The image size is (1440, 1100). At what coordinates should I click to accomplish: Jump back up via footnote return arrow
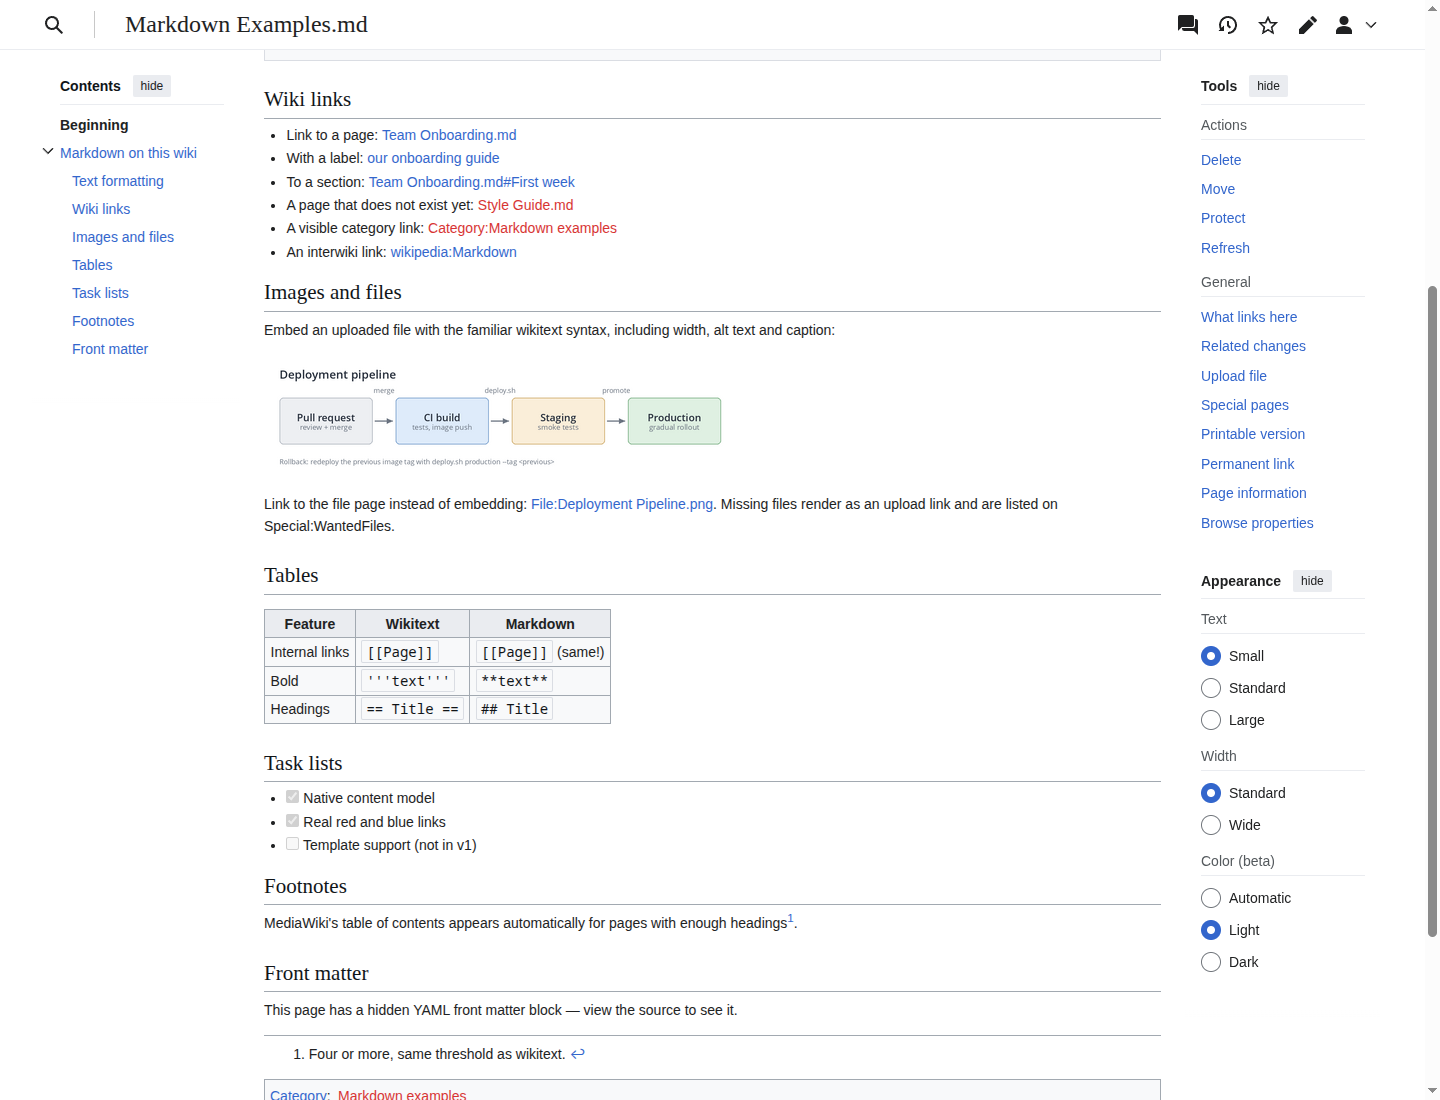tap(578, 1053)
